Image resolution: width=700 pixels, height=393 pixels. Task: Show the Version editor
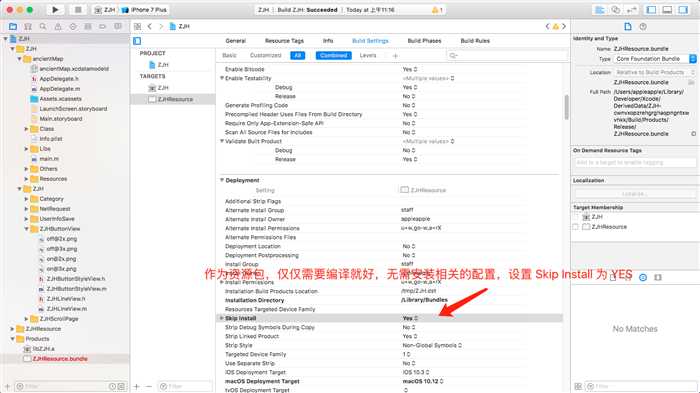pyautogui.click(x=632, y=10)
